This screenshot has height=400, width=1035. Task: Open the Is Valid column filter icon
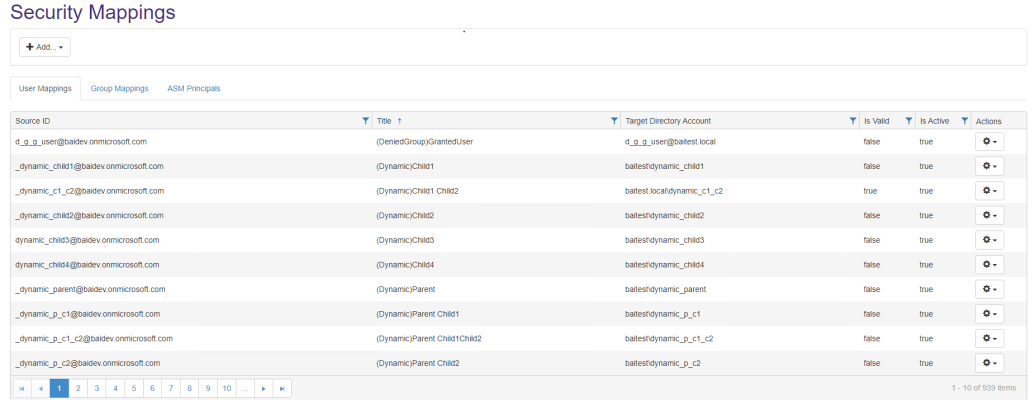point(908,121)
